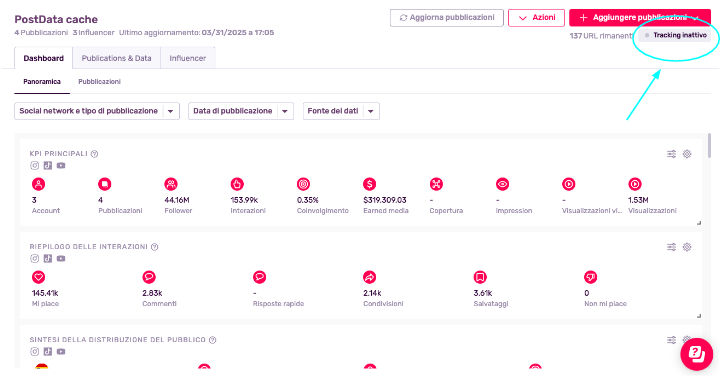Click the 4 Pubblicazioni link in header
The width and height of the screenshot is (726, 384).
[41, 33]
